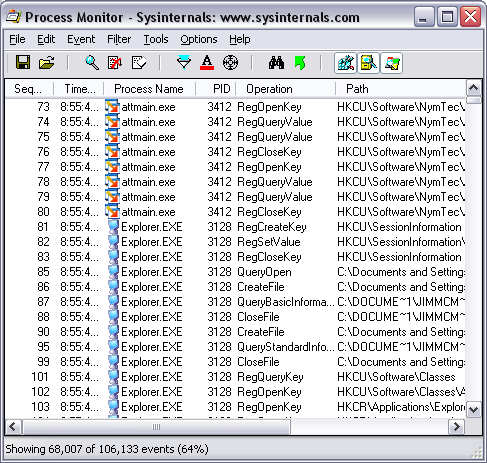
Task: Open Highlight via red letter A icon
Action: [207, 62]
